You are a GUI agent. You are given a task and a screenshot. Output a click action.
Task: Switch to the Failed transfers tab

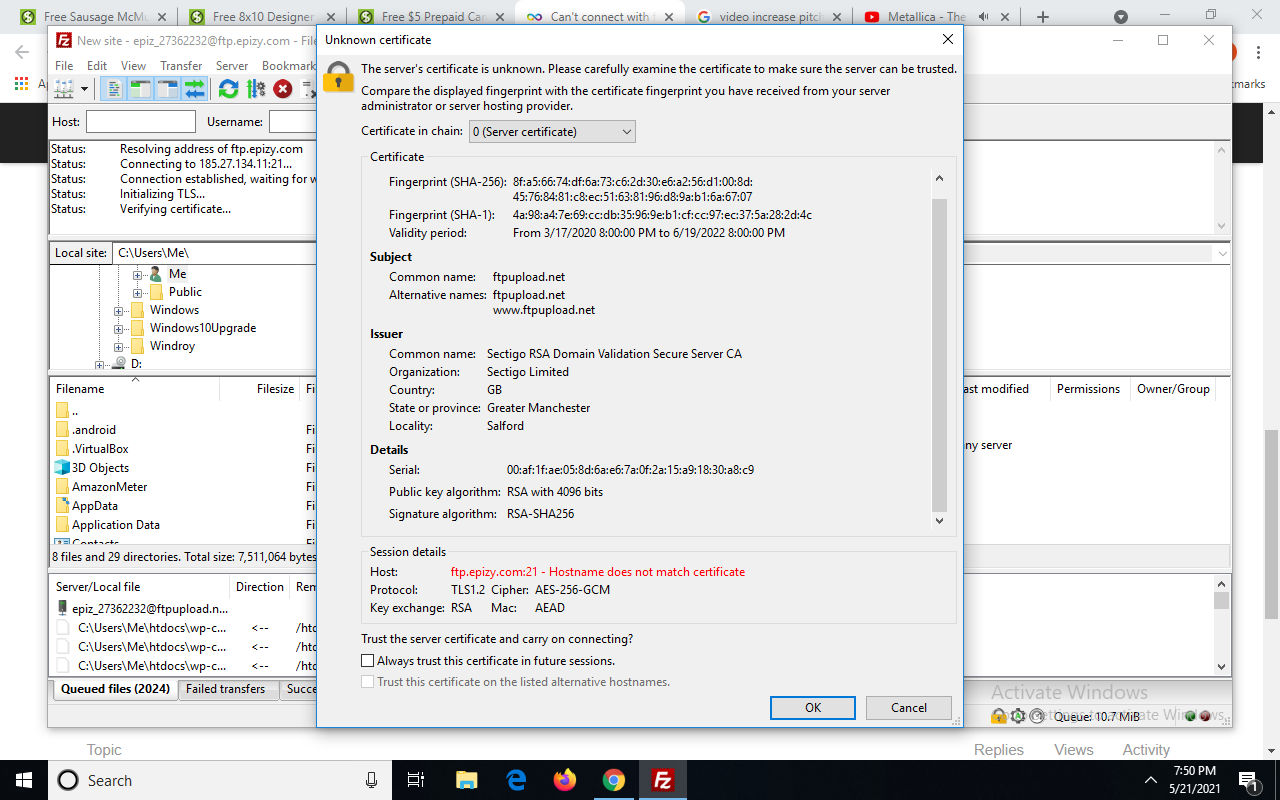226,689
